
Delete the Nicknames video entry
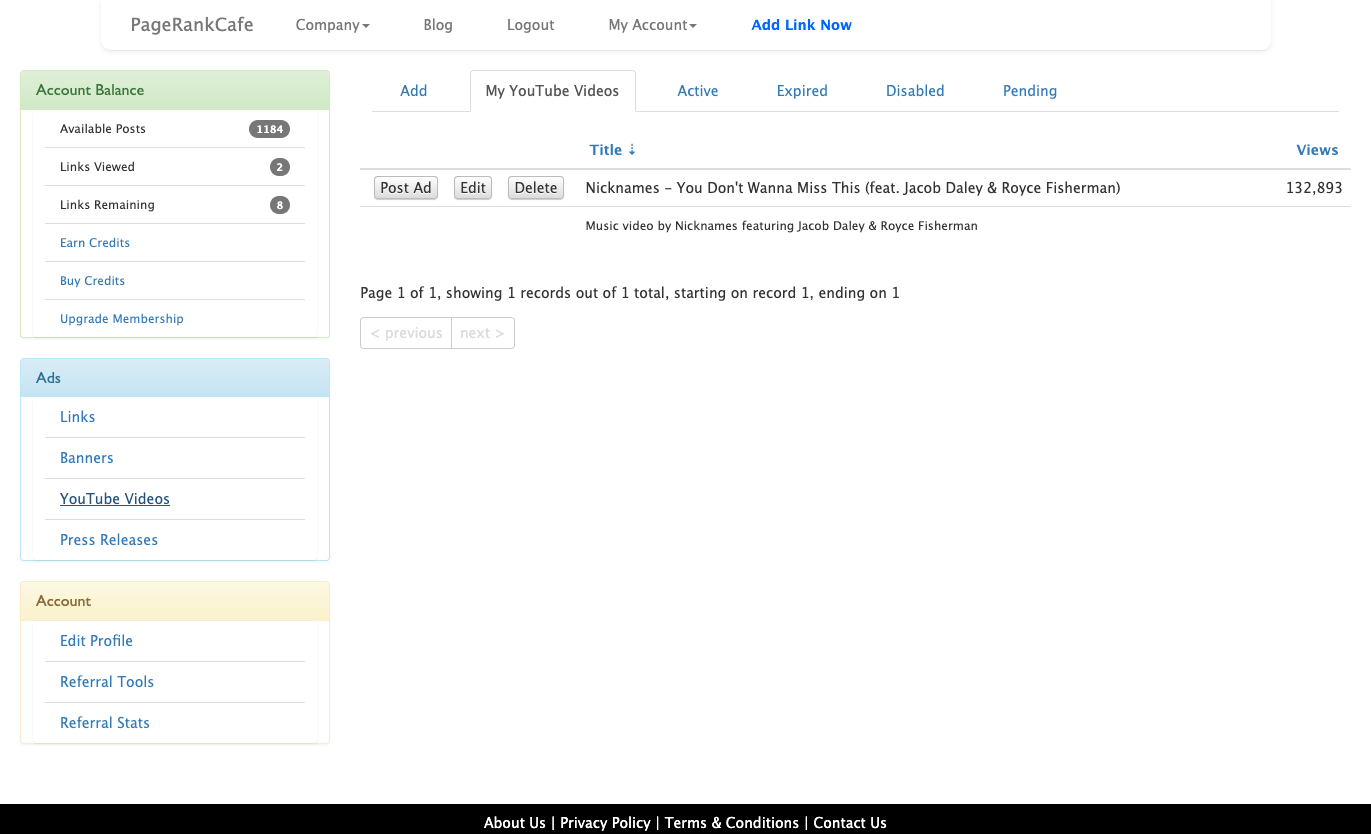(x=536, y=188)
